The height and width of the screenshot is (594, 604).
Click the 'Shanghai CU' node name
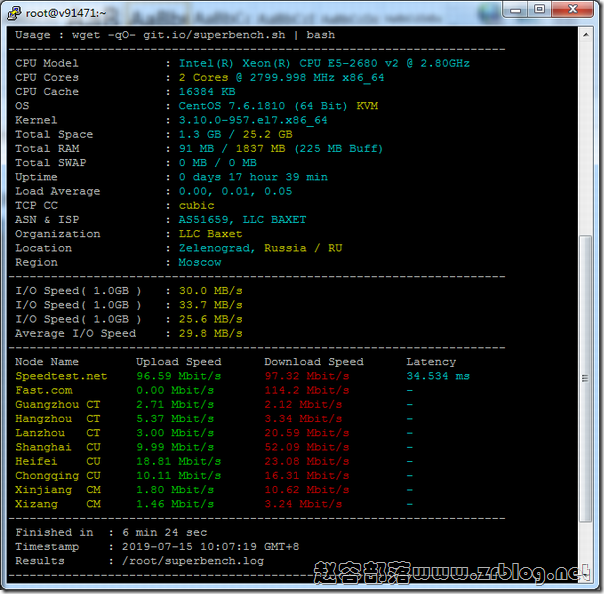tap(58, 447)
